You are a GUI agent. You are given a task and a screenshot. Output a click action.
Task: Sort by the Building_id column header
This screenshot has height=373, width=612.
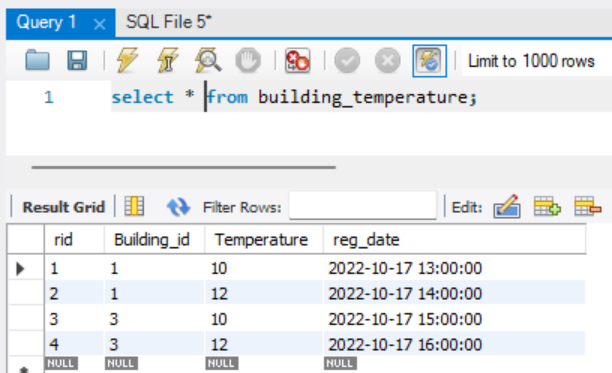coord(155,240)
